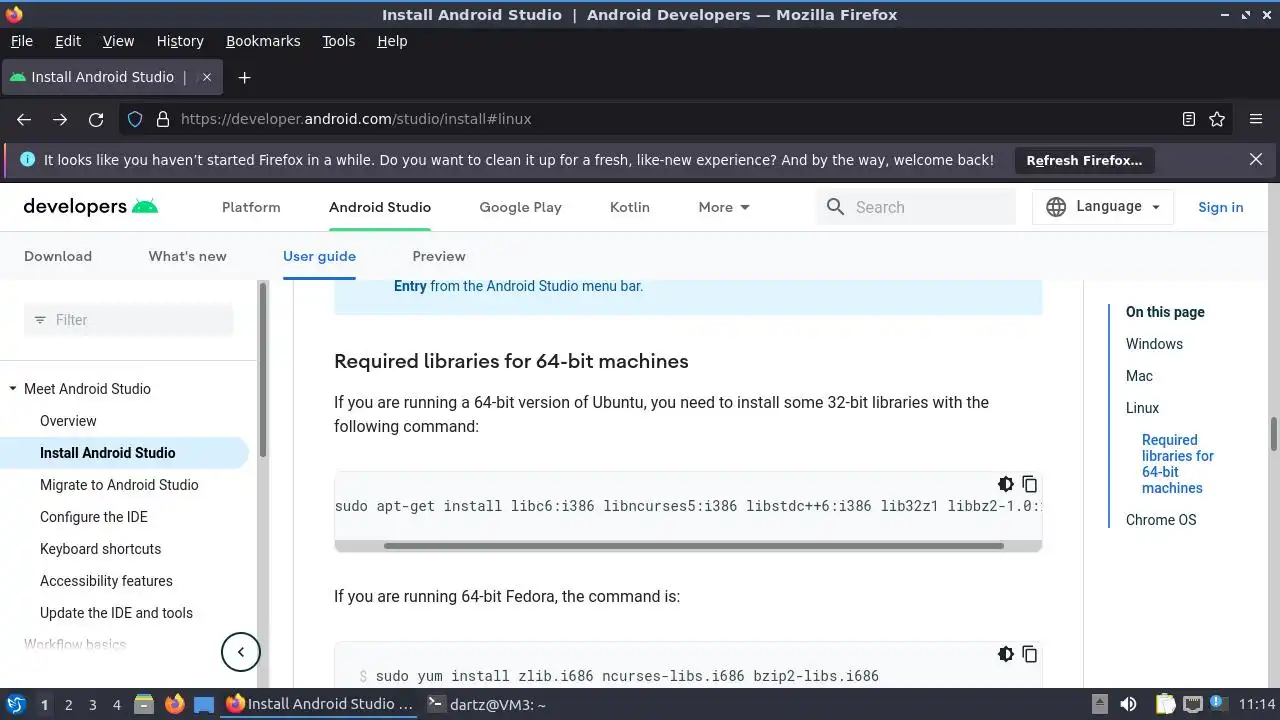Go to the Android developers logo home
Viewport: 1280px width, 720px height.
91,207
